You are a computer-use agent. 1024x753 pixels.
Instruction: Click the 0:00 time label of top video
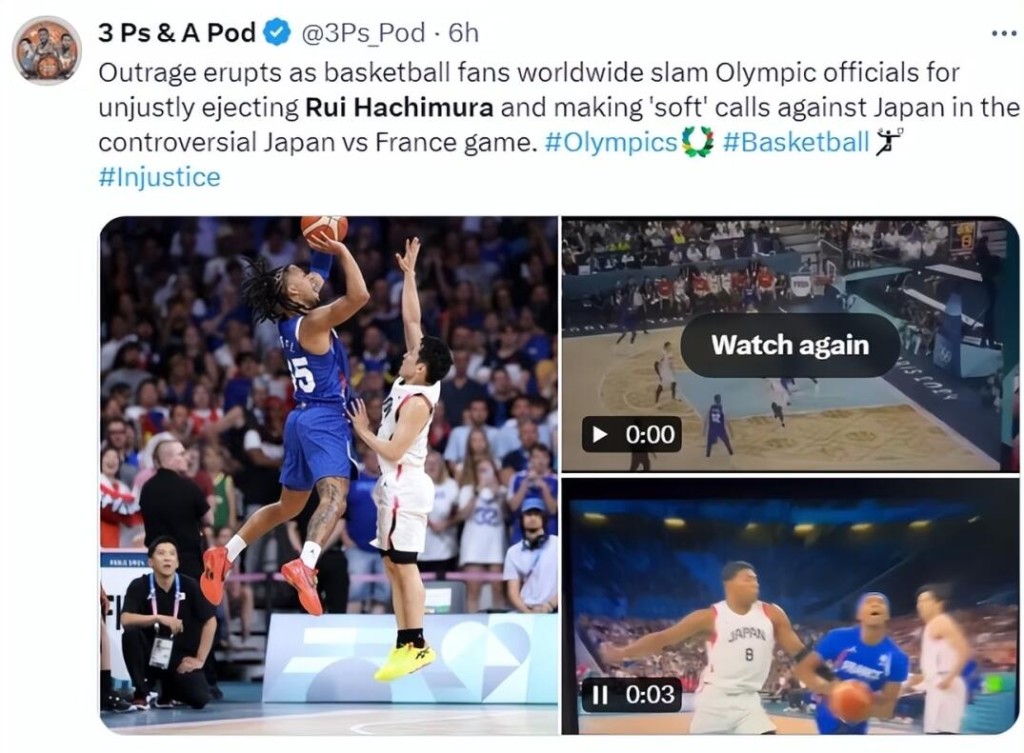tap(650, 434)
